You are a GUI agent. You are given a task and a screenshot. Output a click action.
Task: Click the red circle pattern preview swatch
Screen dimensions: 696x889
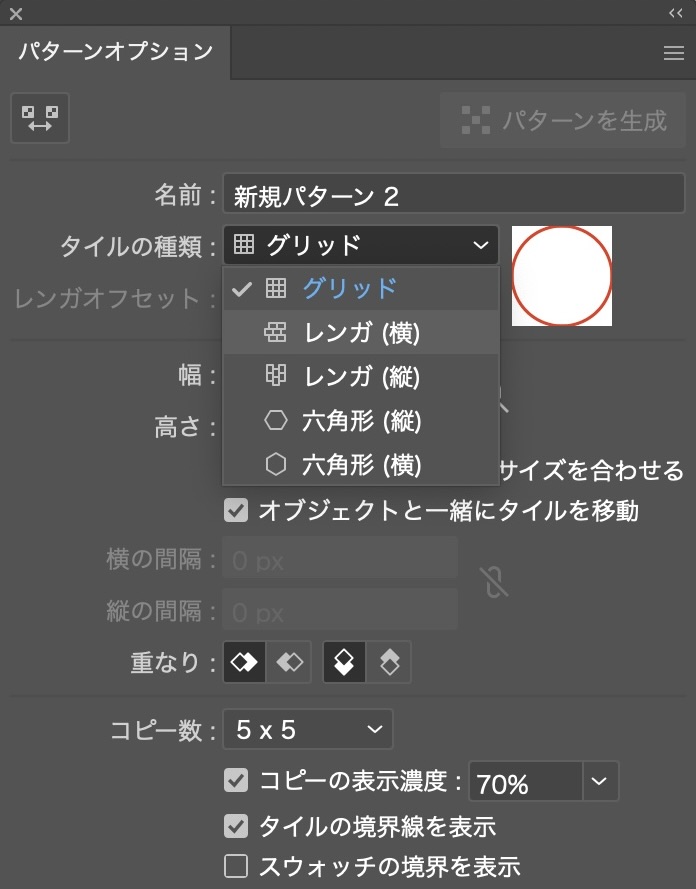[x=562, y=276]
